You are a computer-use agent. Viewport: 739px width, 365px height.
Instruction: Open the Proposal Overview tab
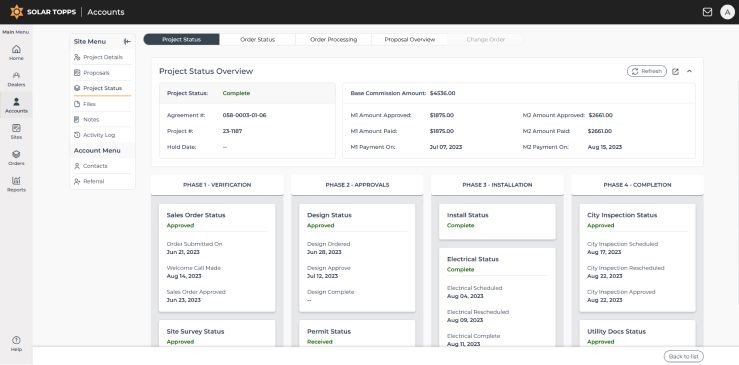[x=410, y=40]
